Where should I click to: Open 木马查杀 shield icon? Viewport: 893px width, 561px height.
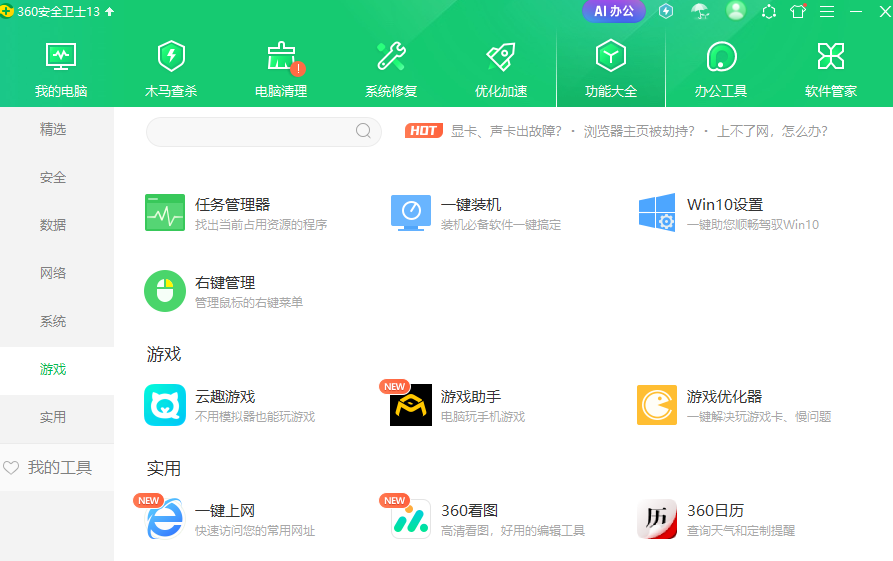[x=171, y=56]
